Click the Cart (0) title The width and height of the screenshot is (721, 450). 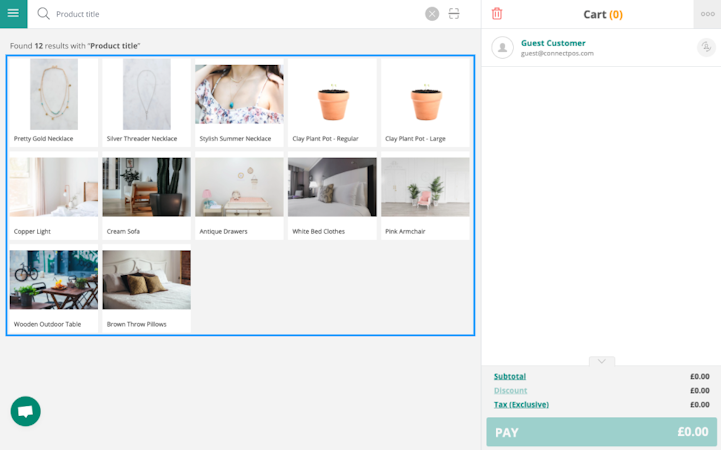click(x=603, y=14)
